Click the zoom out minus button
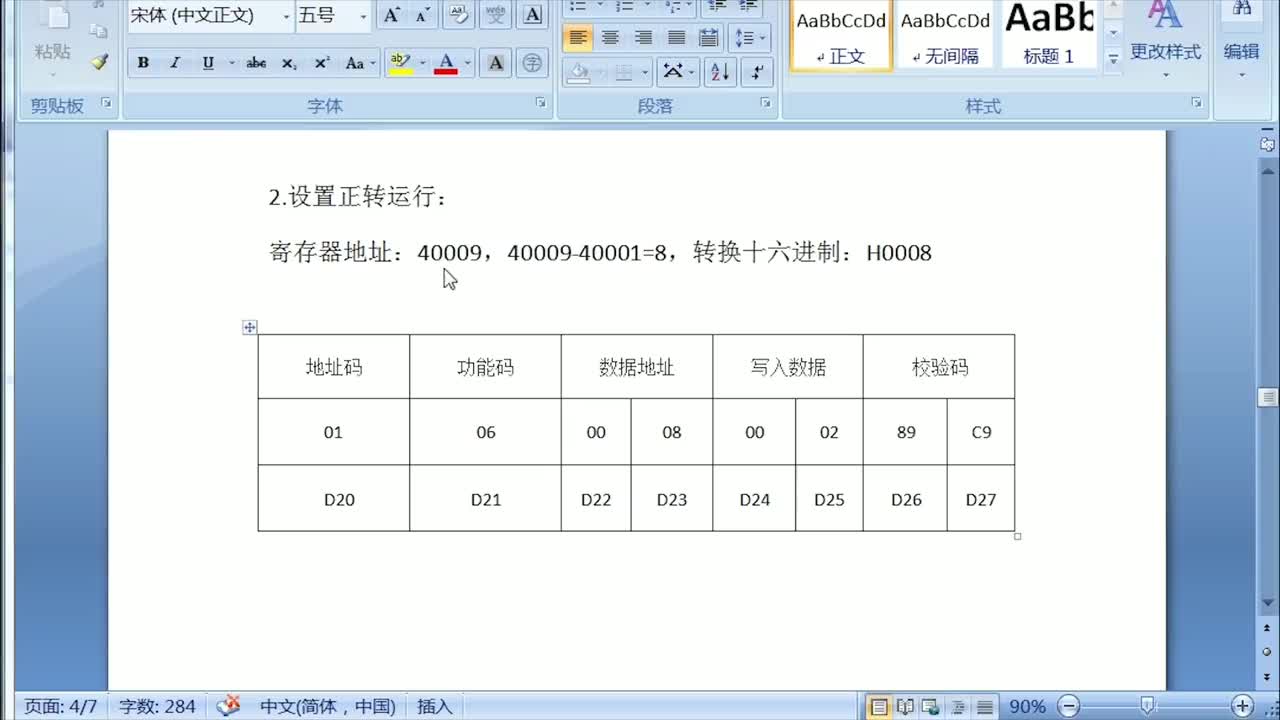 click(1068, 706)
